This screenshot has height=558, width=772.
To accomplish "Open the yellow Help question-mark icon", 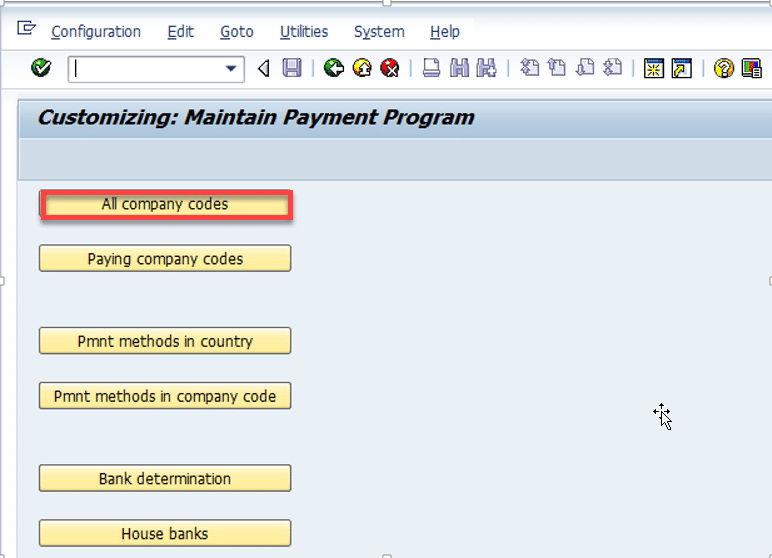I will pyautogui.click(x=724, y=68).
